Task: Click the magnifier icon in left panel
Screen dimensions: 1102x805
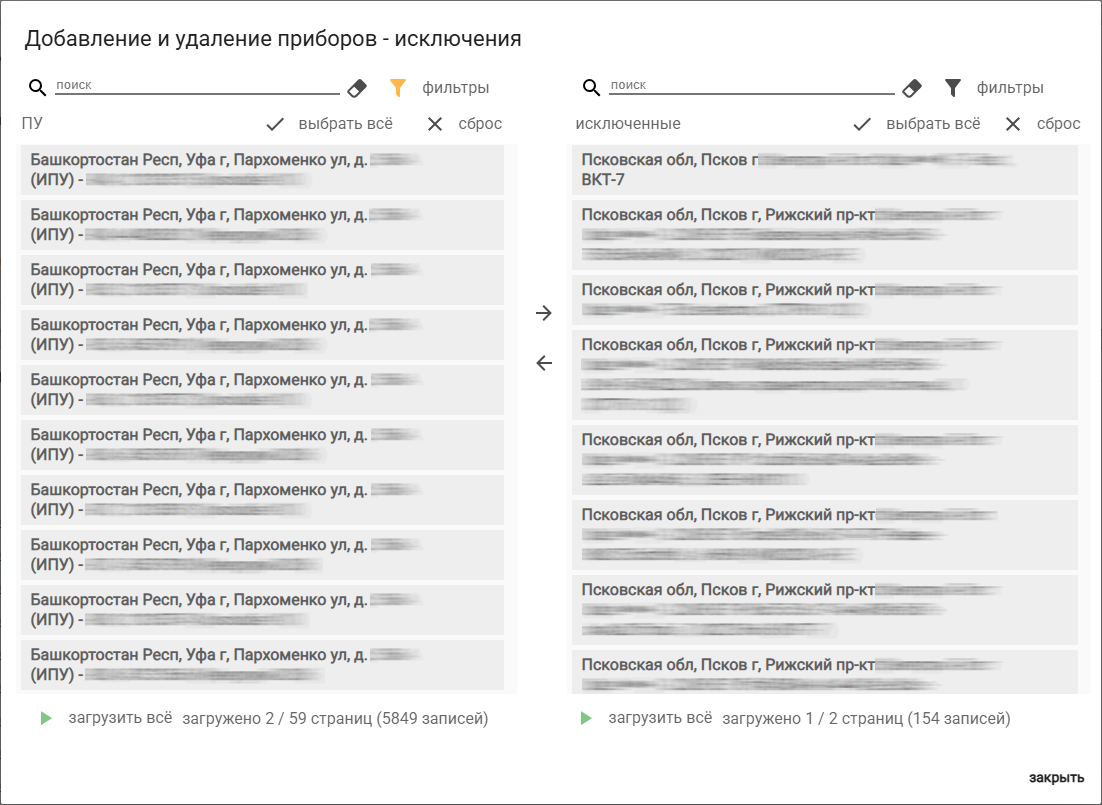Action: [x=38, y=88]
